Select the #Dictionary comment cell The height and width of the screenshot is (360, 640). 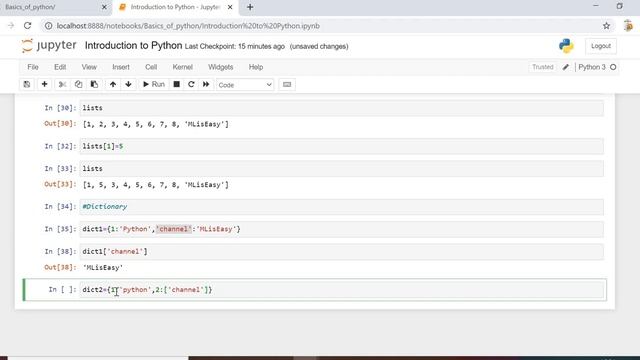[341, 207]
